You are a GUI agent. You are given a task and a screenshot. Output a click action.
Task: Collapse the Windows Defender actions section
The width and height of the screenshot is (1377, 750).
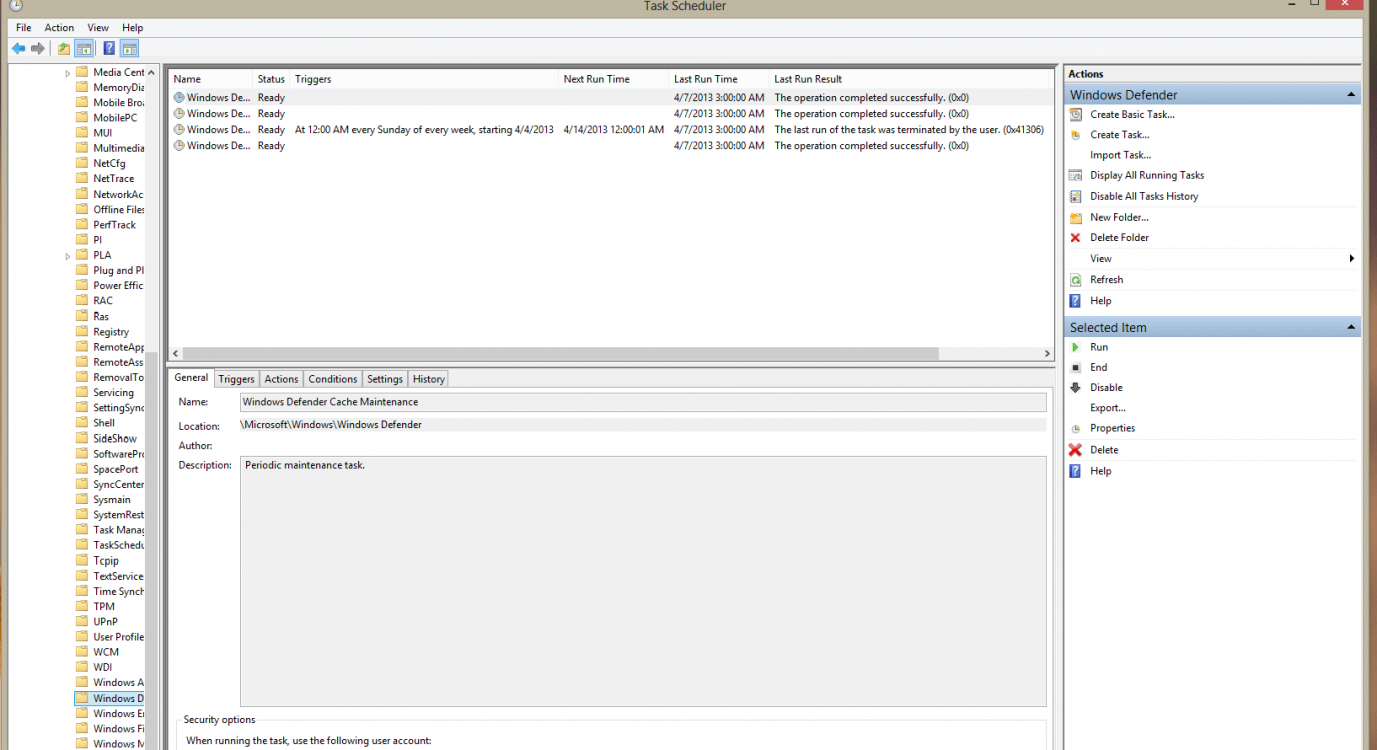pyautogui.click(x=1352, y=95)
